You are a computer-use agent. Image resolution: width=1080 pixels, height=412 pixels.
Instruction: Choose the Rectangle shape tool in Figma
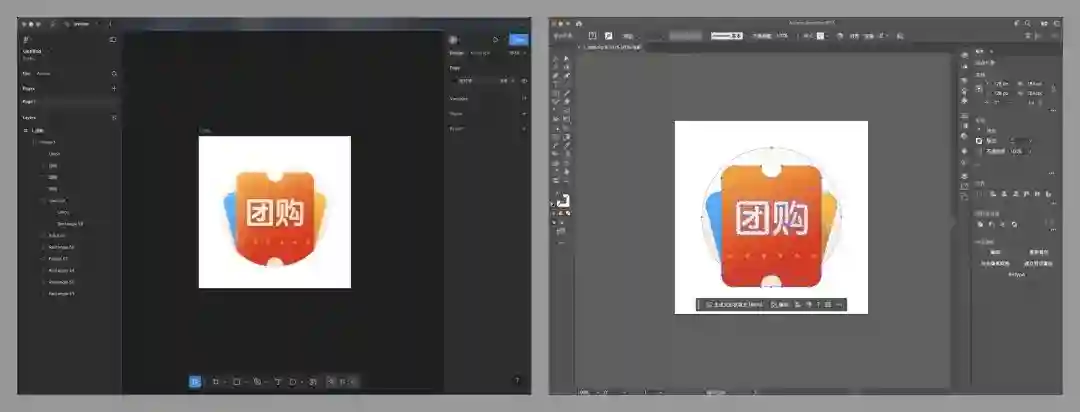tap(236, 382)
